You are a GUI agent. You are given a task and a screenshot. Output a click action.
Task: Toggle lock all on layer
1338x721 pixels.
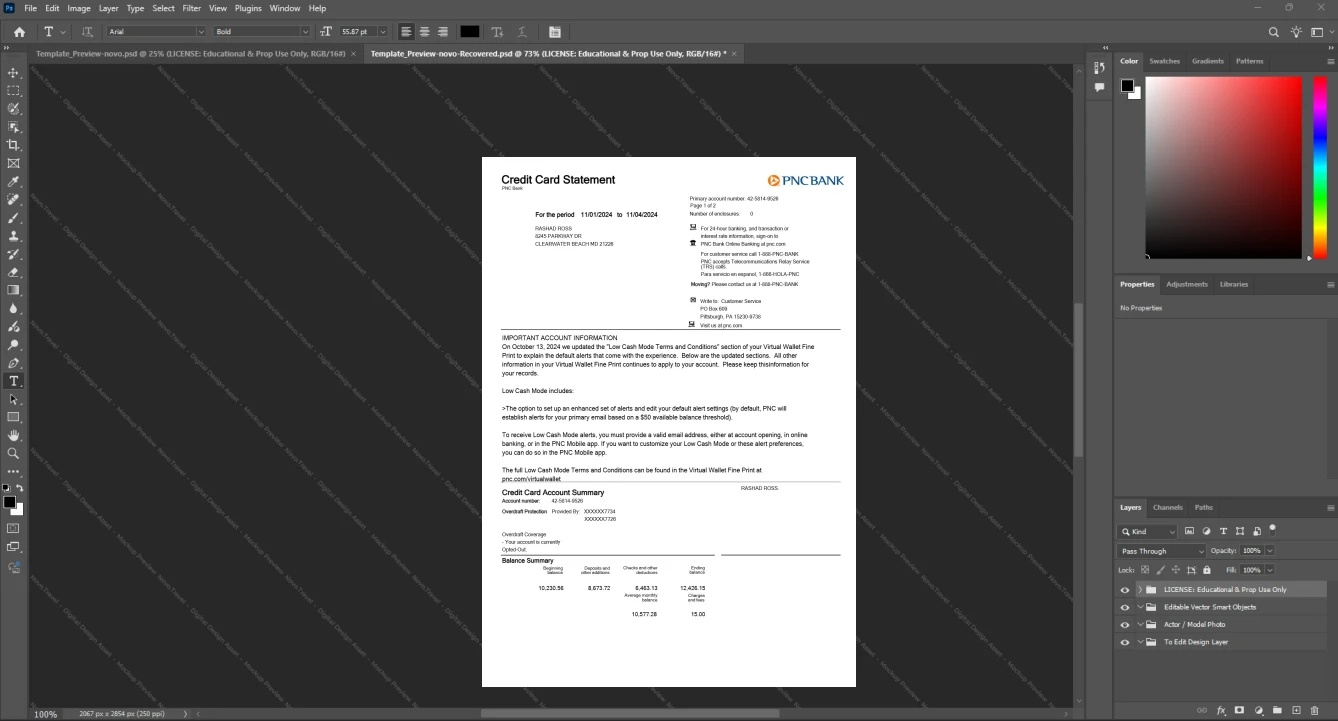click(x=1208, y=569)
